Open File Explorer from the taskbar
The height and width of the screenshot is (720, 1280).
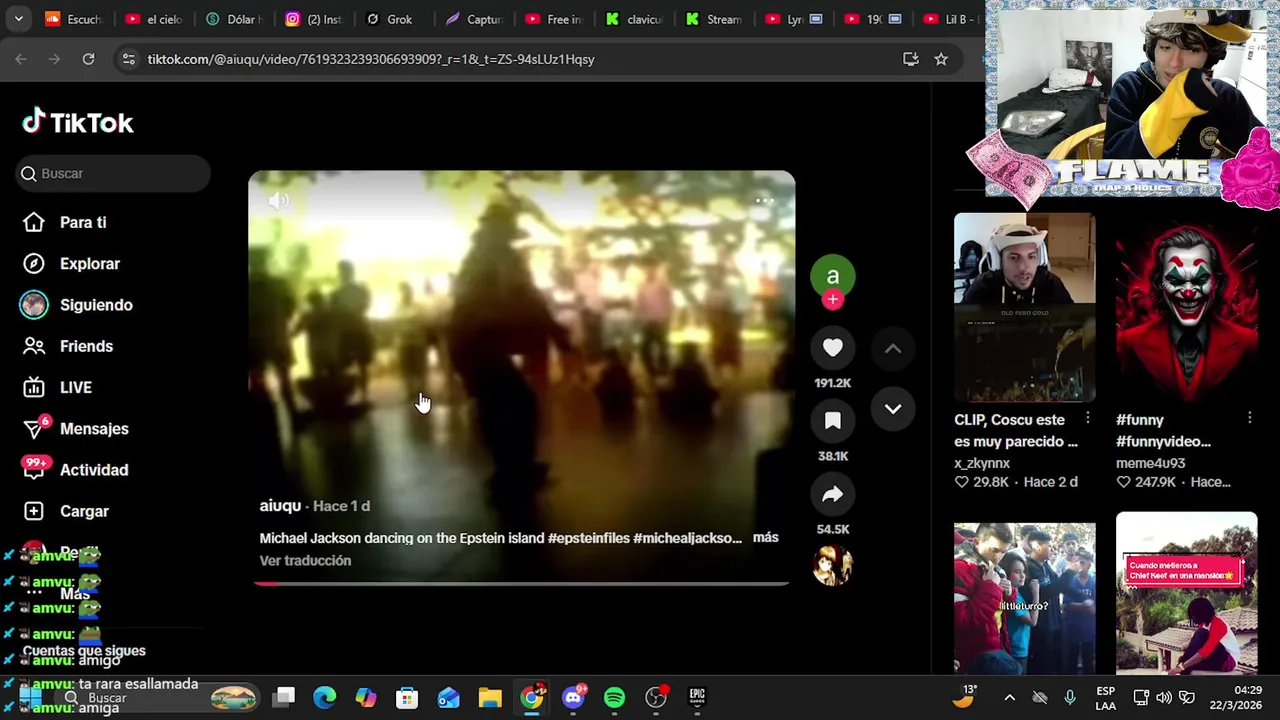click(490, 697)
